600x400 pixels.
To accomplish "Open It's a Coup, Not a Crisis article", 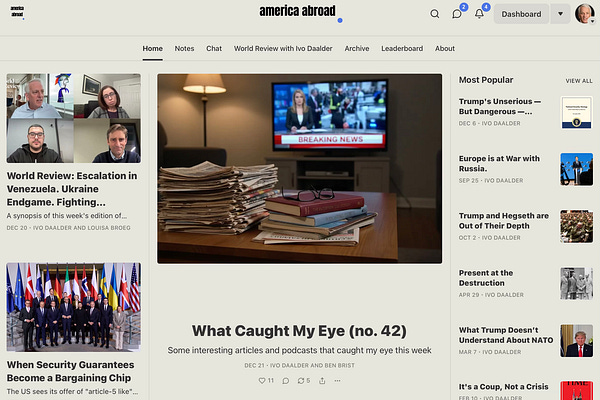I will 504,387.
